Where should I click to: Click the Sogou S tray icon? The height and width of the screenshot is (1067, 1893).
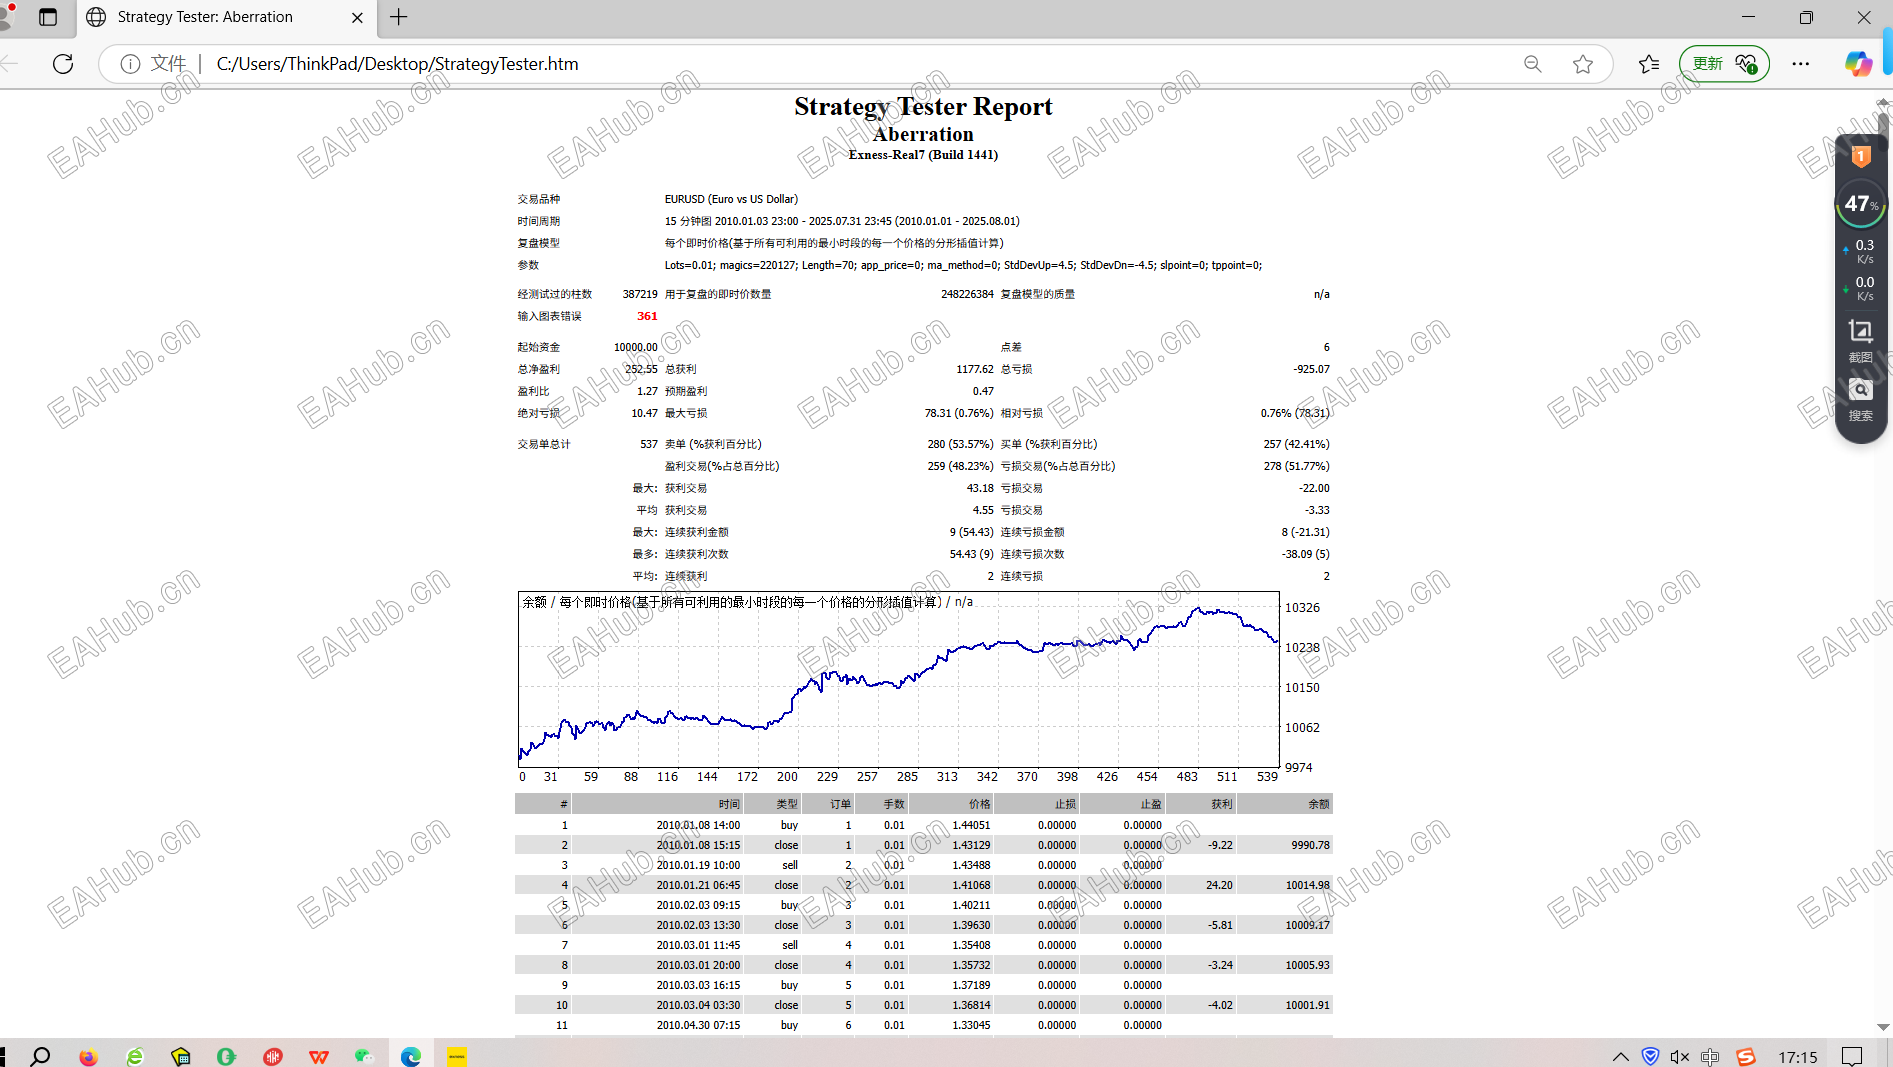[x=1746, y=1057]
